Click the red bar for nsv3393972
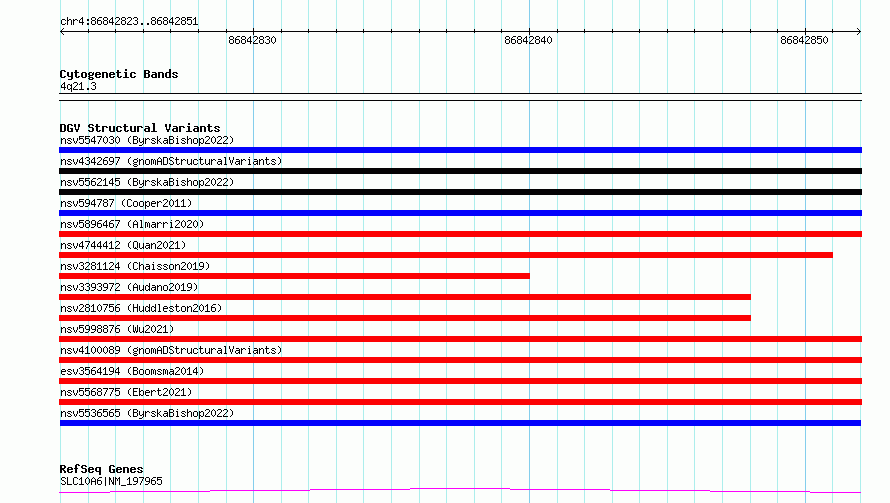 405,297
